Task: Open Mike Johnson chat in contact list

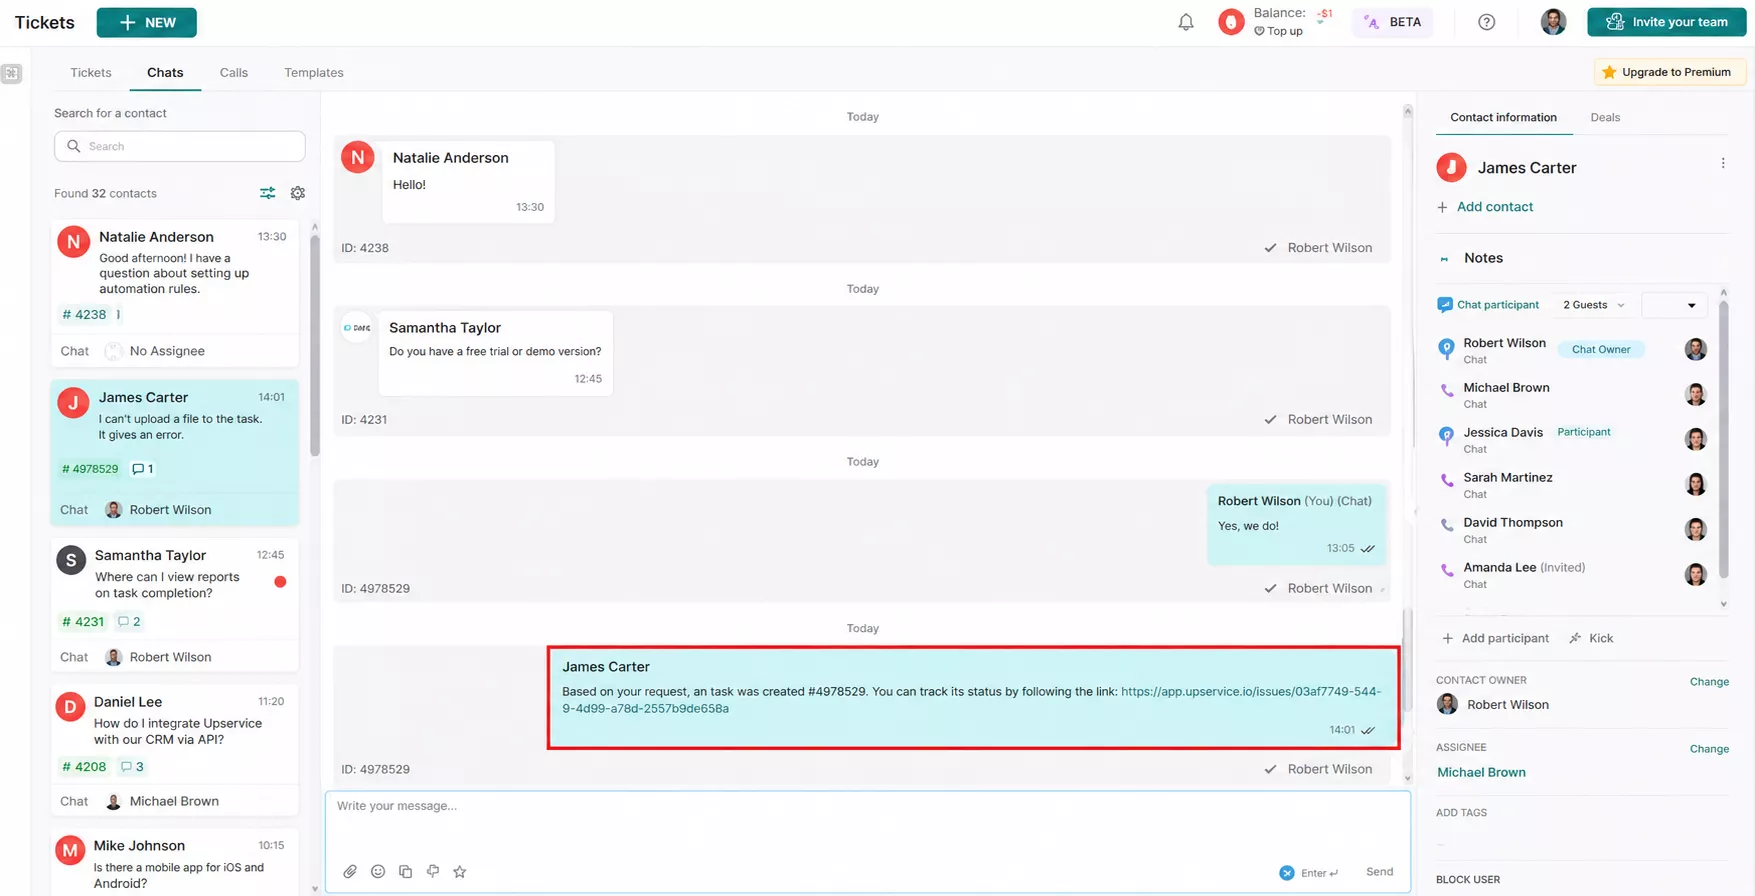Action: click(x=175, y=863)
